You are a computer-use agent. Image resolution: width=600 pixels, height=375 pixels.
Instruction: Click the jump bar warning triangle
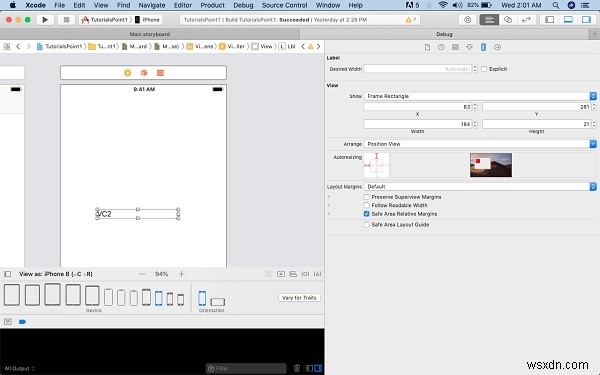click(x=311, y=47)
